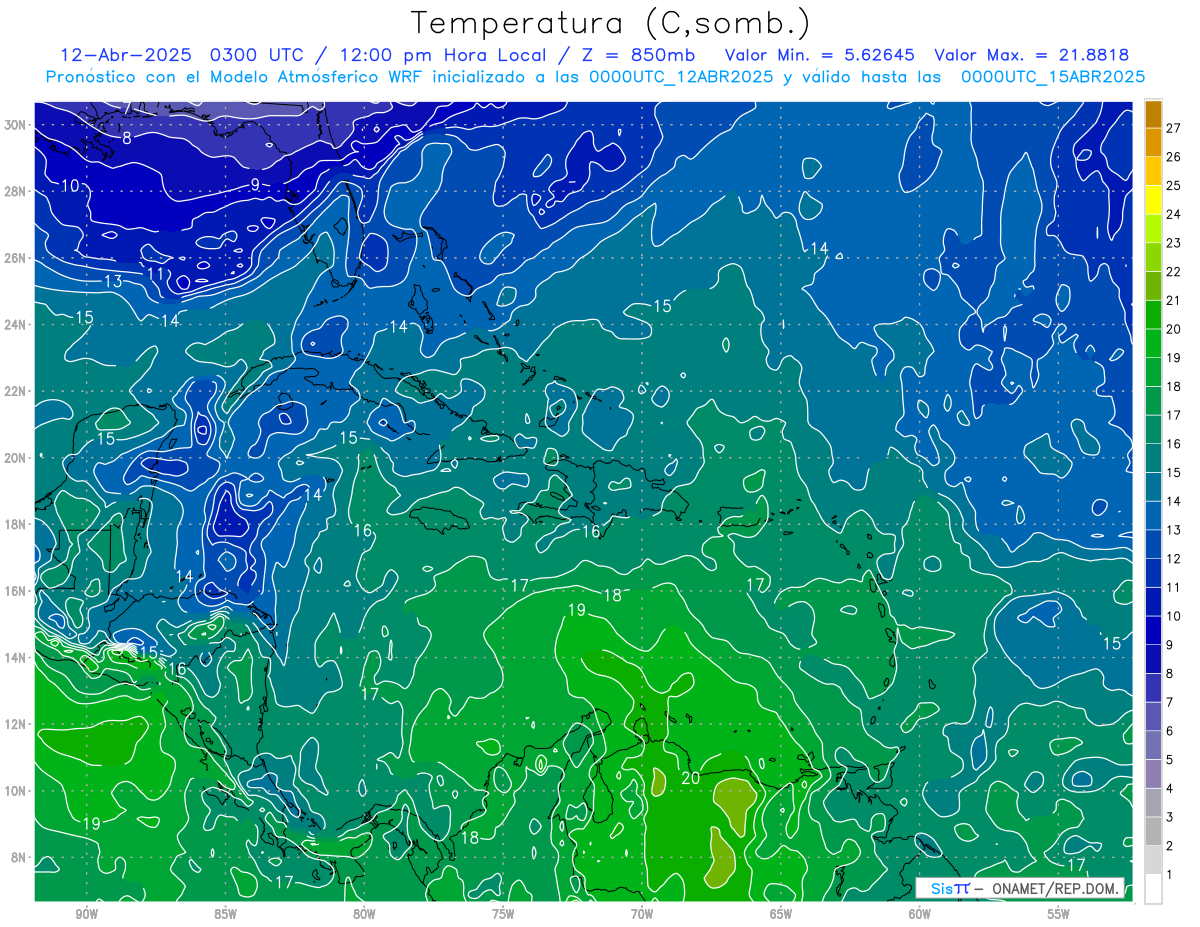The width and height of the screenshot is (1200, 927).
Task: Click the title 'Temperatura (C,somb.)'
Action: [x=610, y=23]
